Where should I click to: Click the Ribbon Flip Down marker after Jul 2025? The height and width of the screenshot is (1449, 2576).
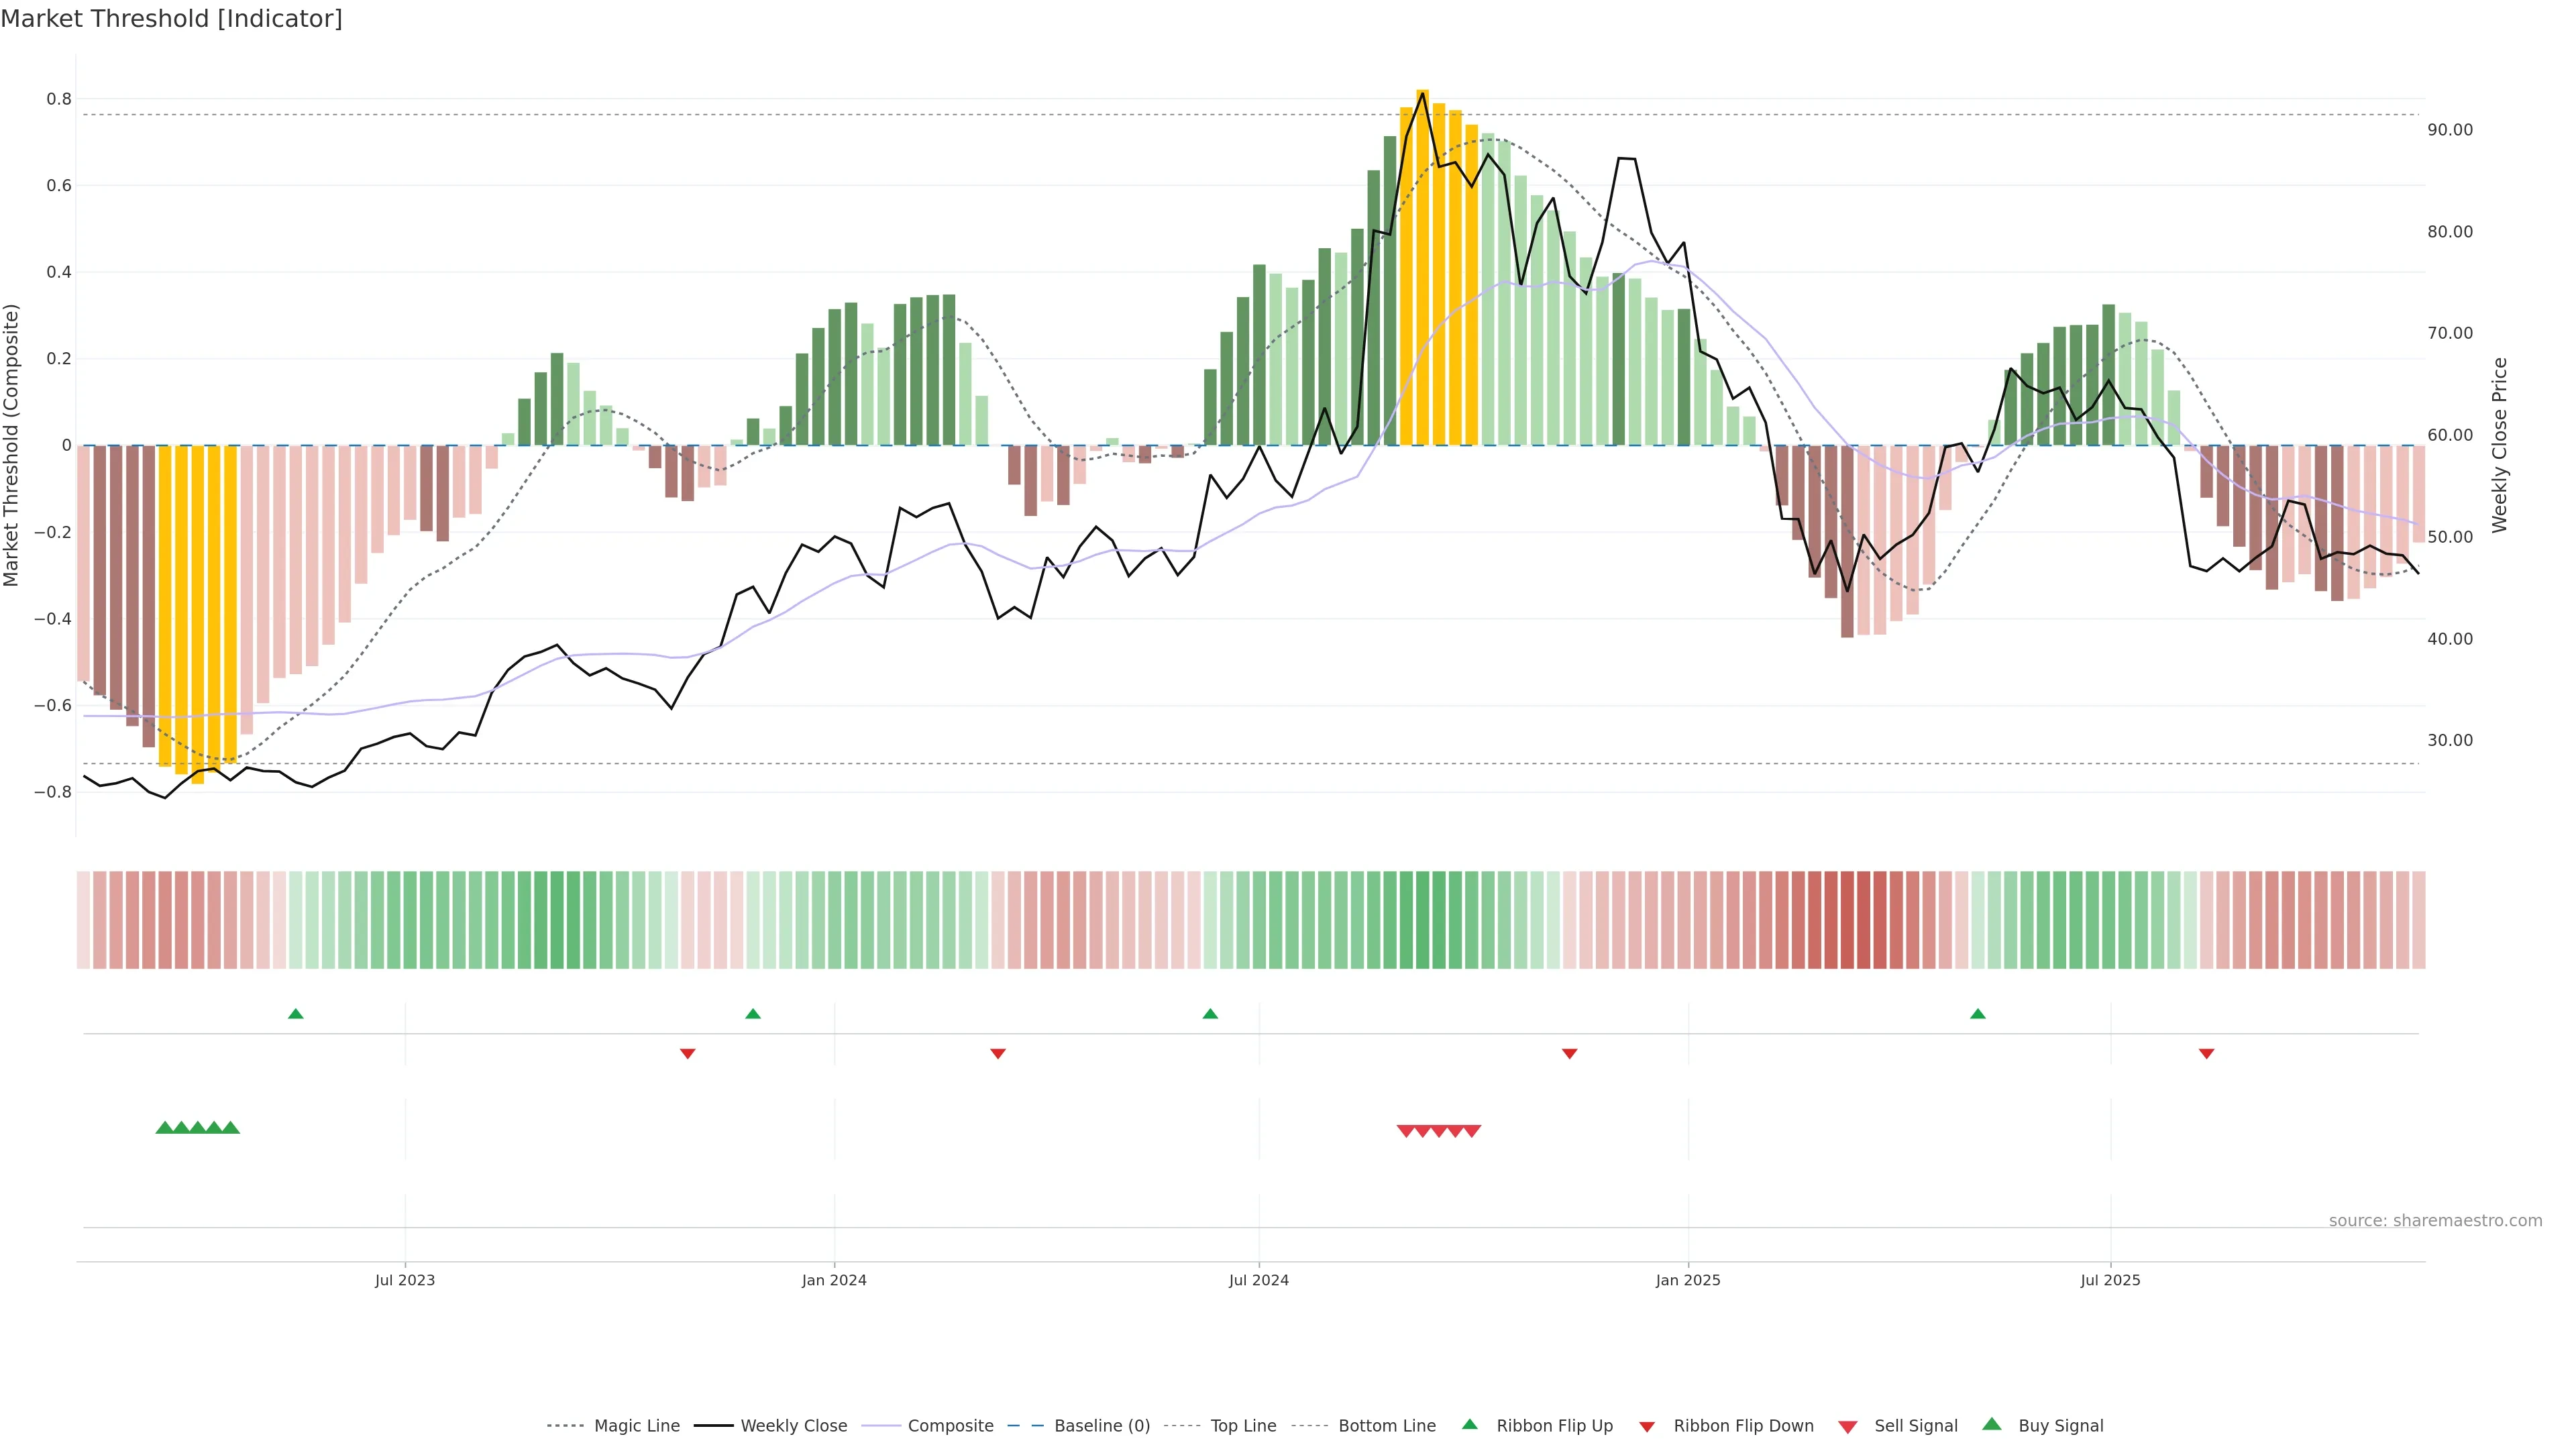click(x=2206, y=1053)
